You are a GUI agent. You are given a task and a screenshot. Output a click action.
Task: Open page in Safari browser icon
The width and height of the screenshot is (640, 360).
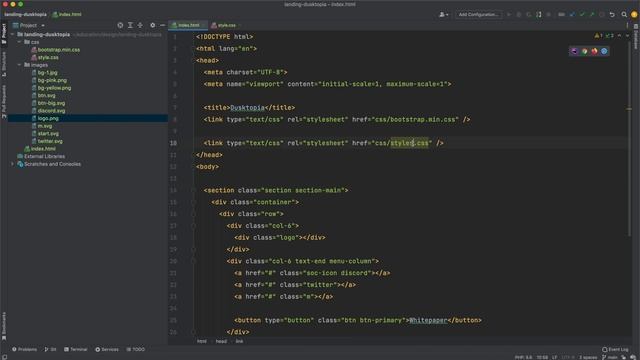(604, 51)
